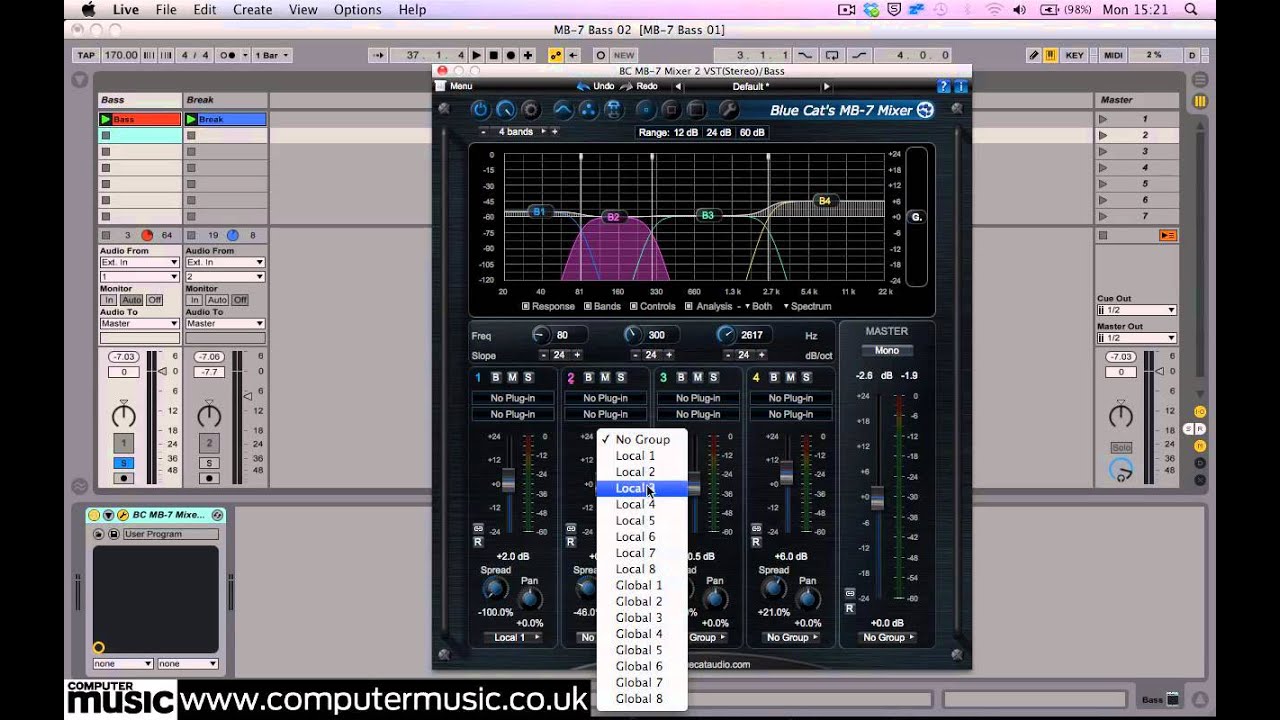Open the plugin help question mark icon
Screen dimensions: 1280x720
coord(943,87)
